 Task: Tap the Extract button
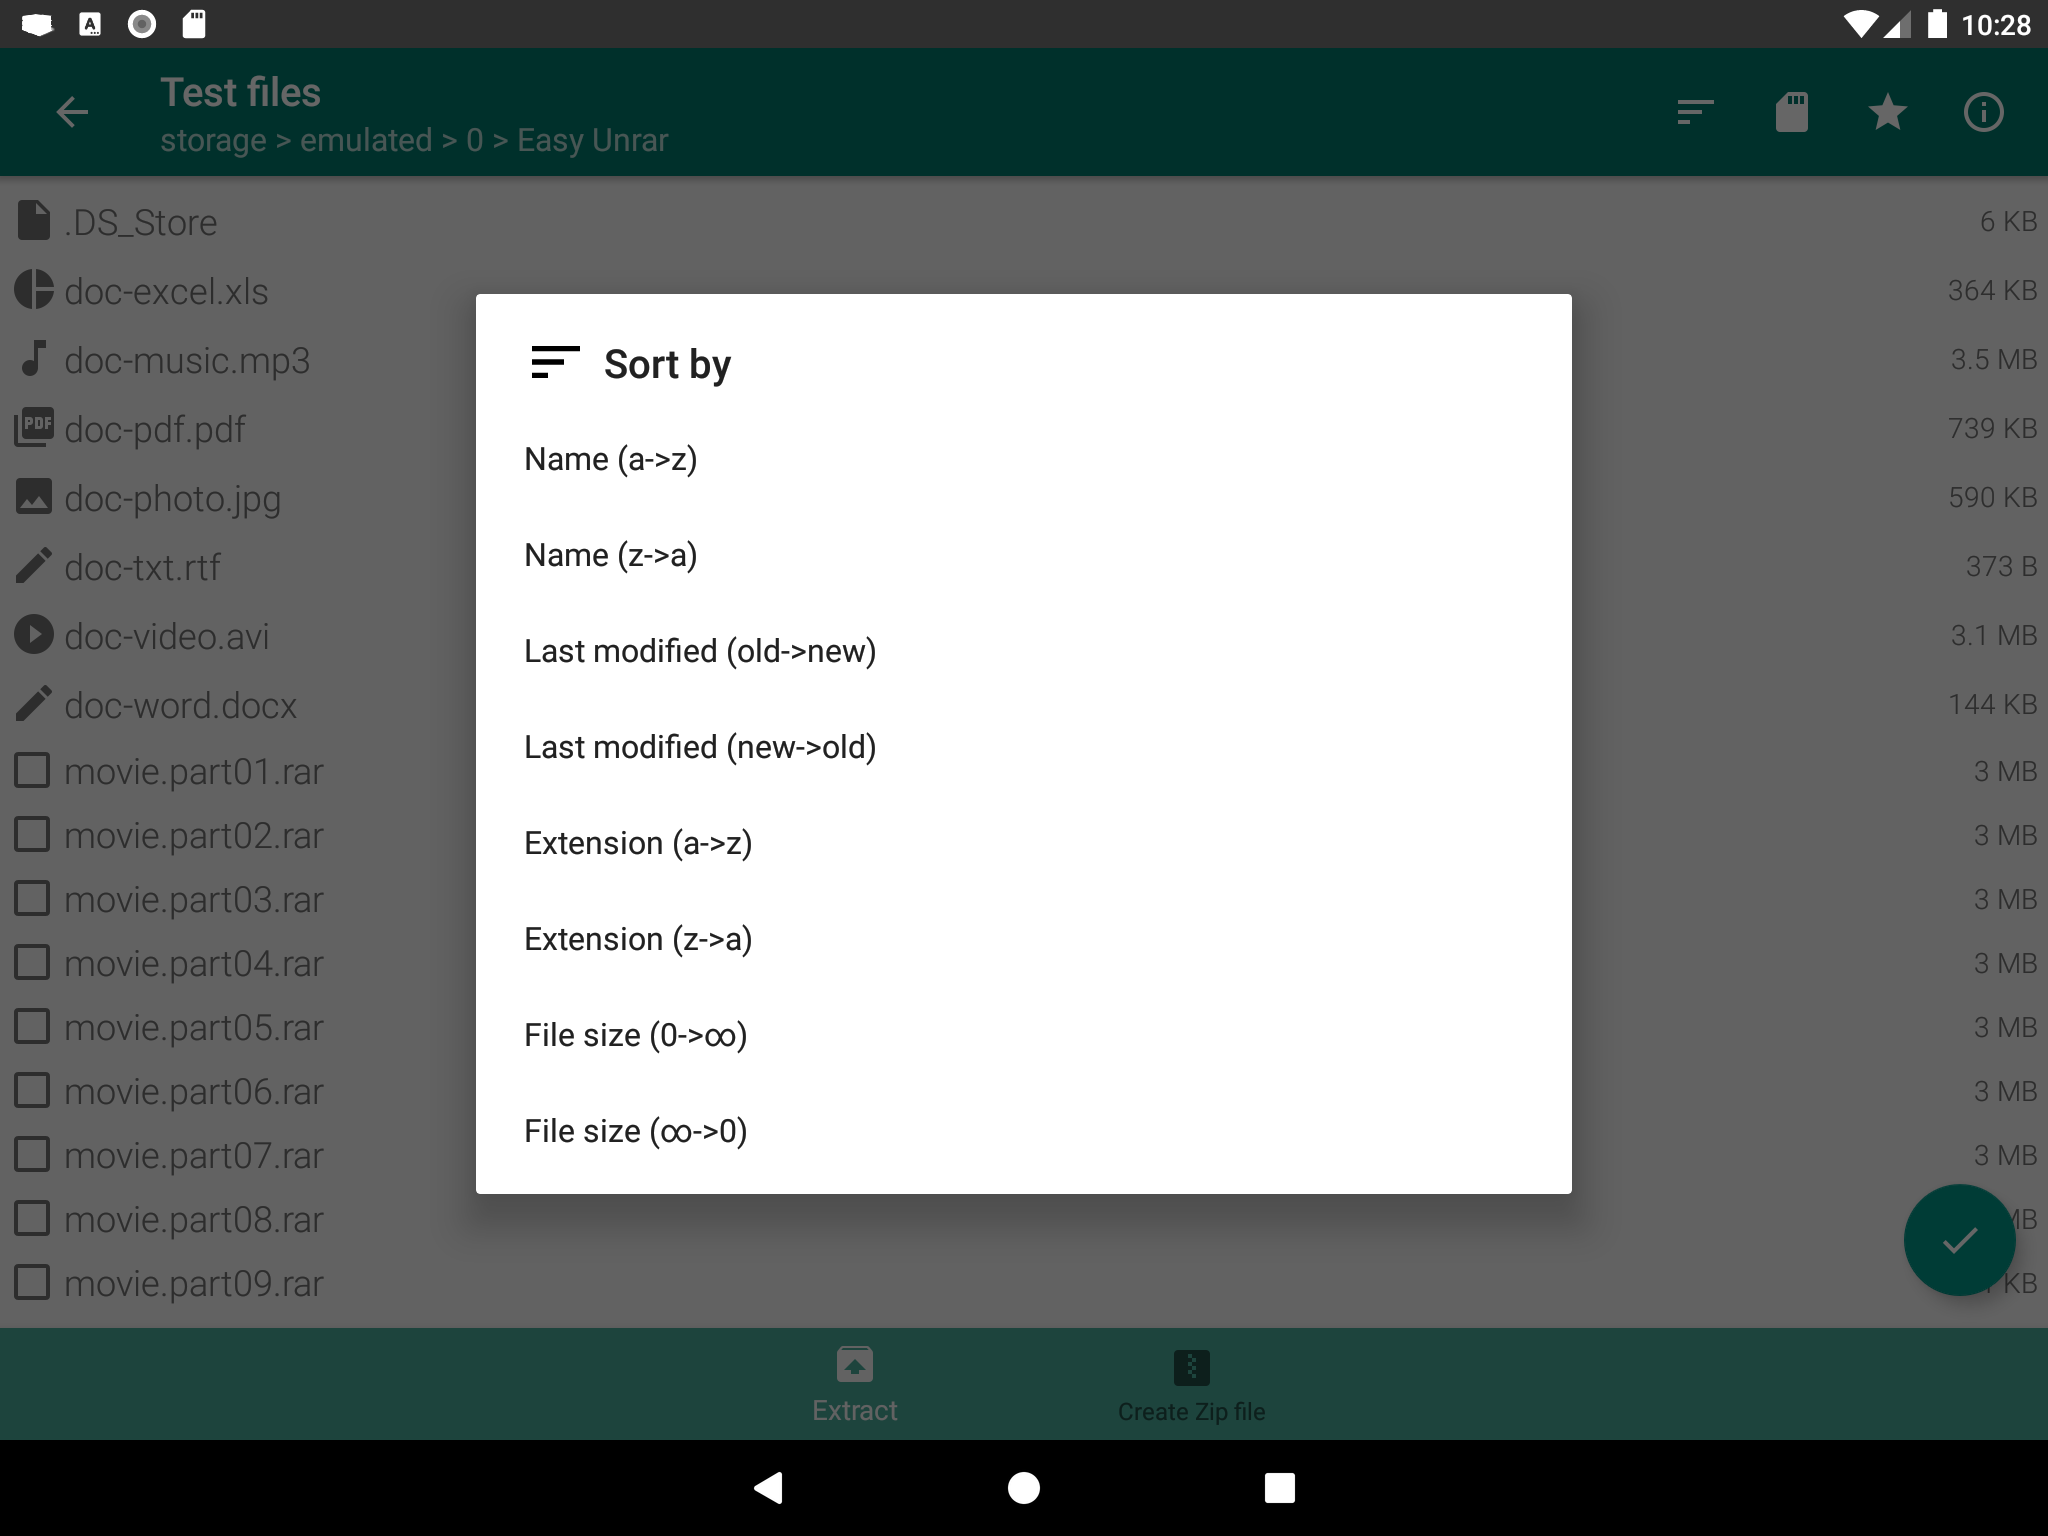tap(855, 1385)
